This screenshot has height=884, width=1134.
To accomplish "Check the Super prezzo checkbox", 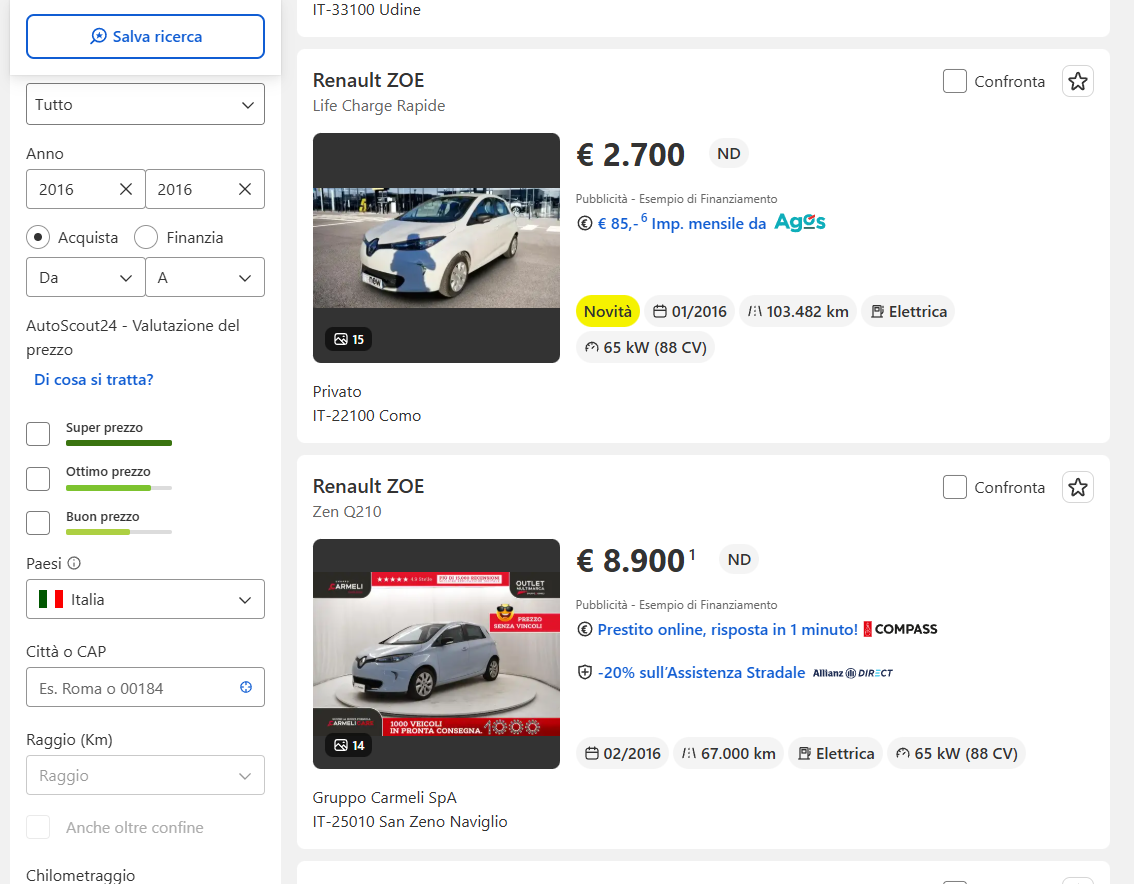I will coord(38,434).
